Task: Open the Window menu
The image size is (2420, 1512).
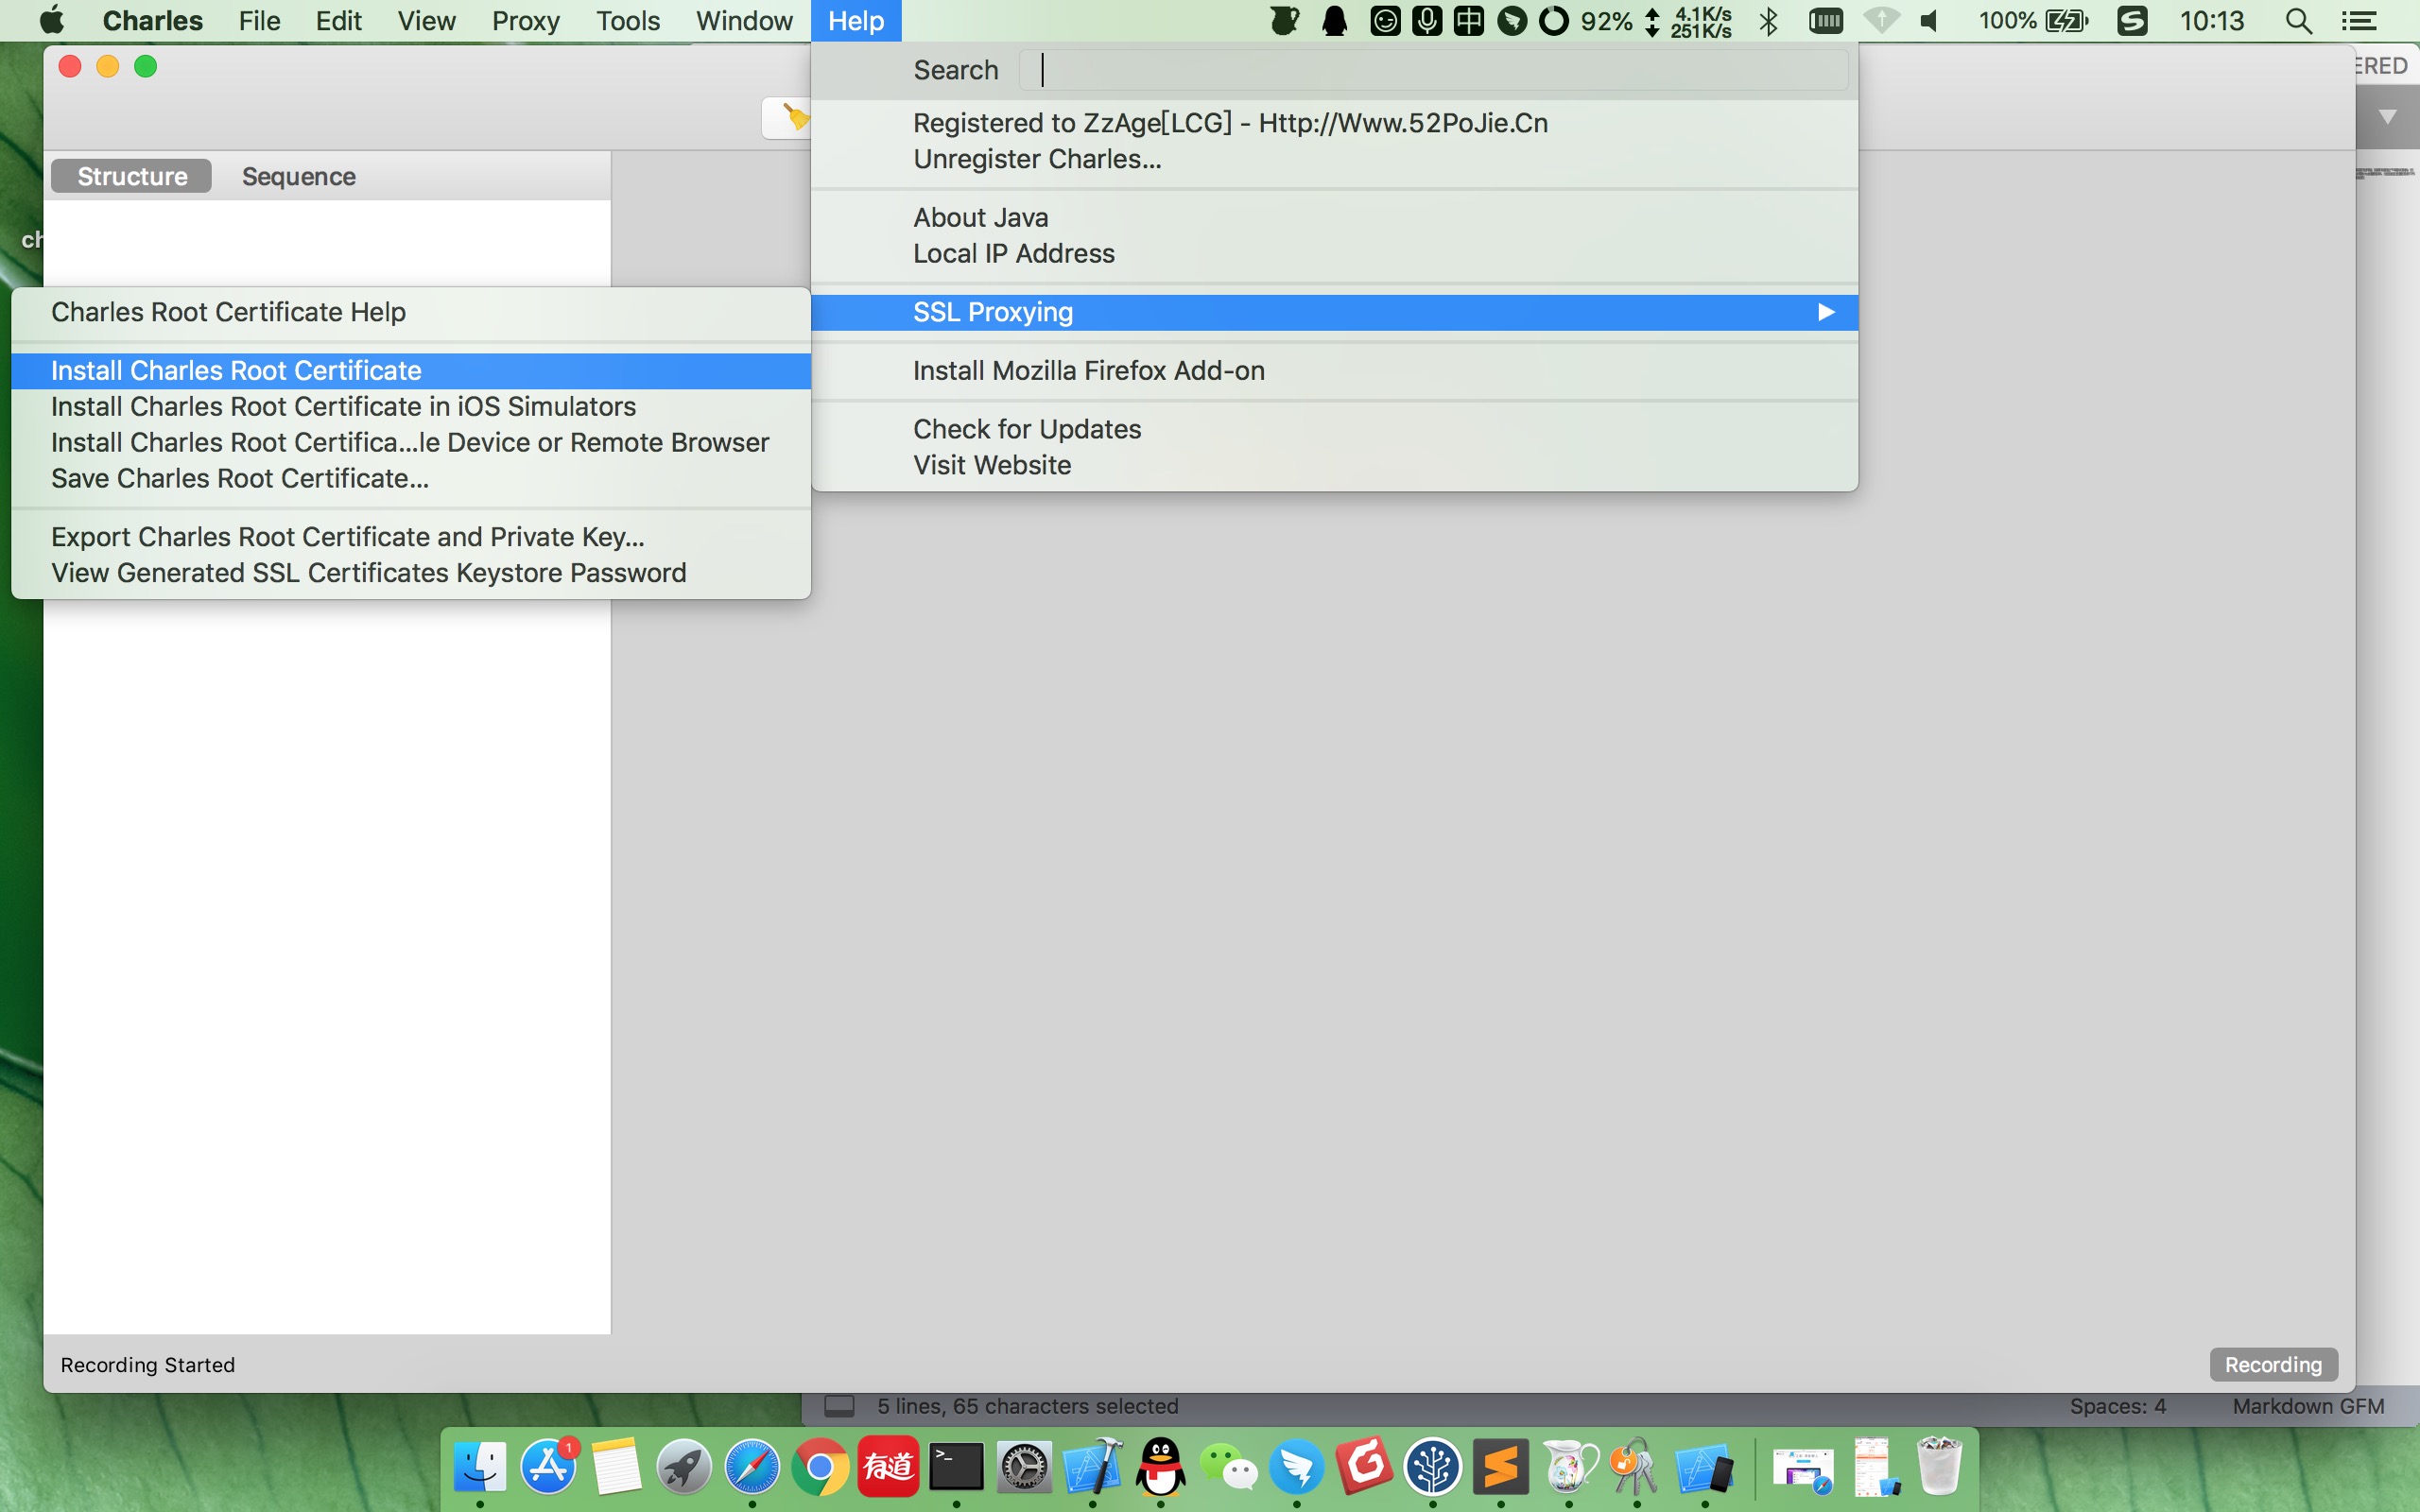Action: 744,21
